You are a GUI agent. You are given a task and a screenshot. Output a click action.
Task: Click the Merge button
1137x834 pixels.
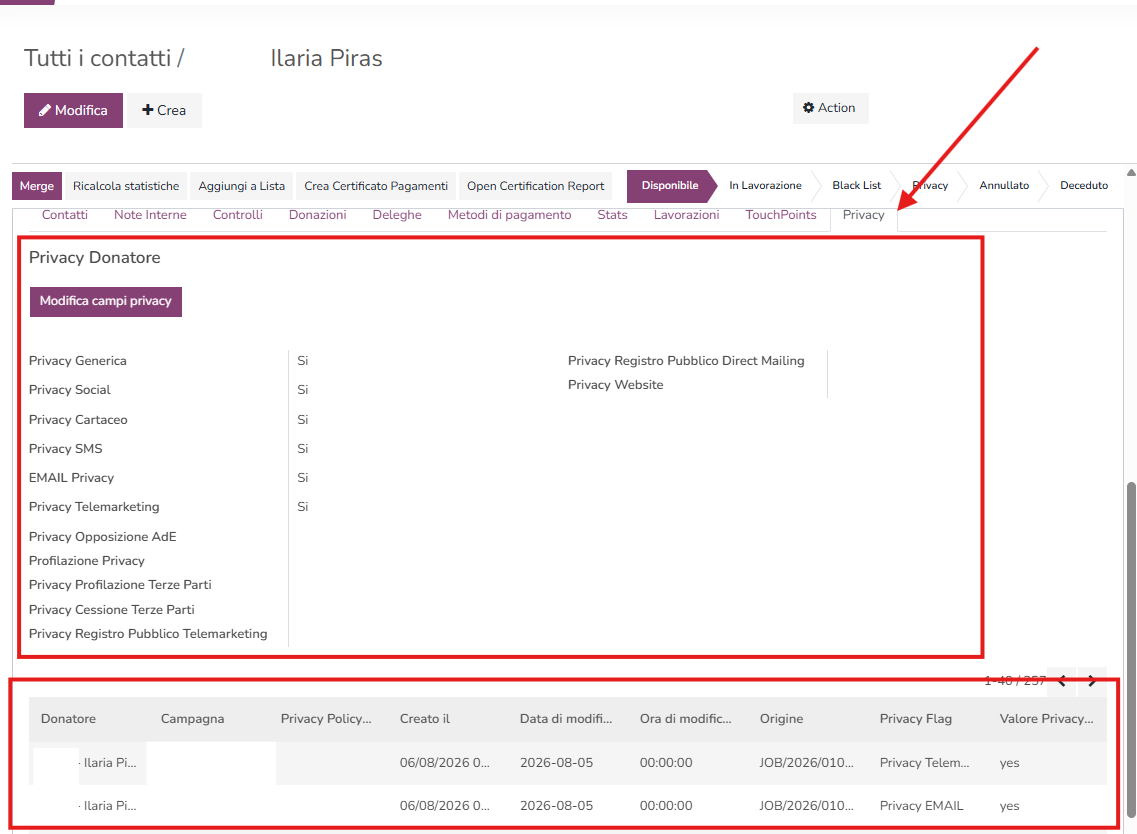37,186
